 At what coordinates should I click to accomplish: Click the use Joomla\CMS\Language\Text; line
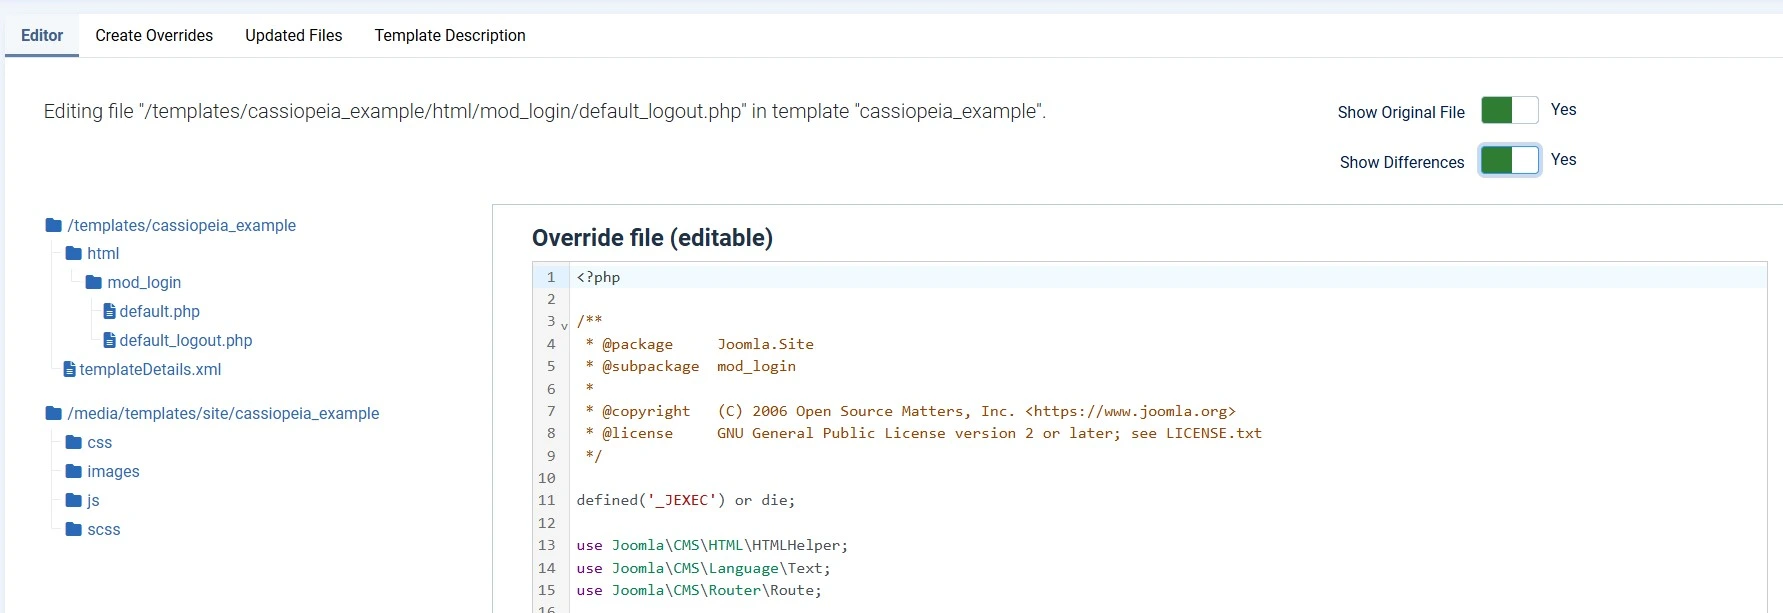pyautogui.click(x=703, y=568)
